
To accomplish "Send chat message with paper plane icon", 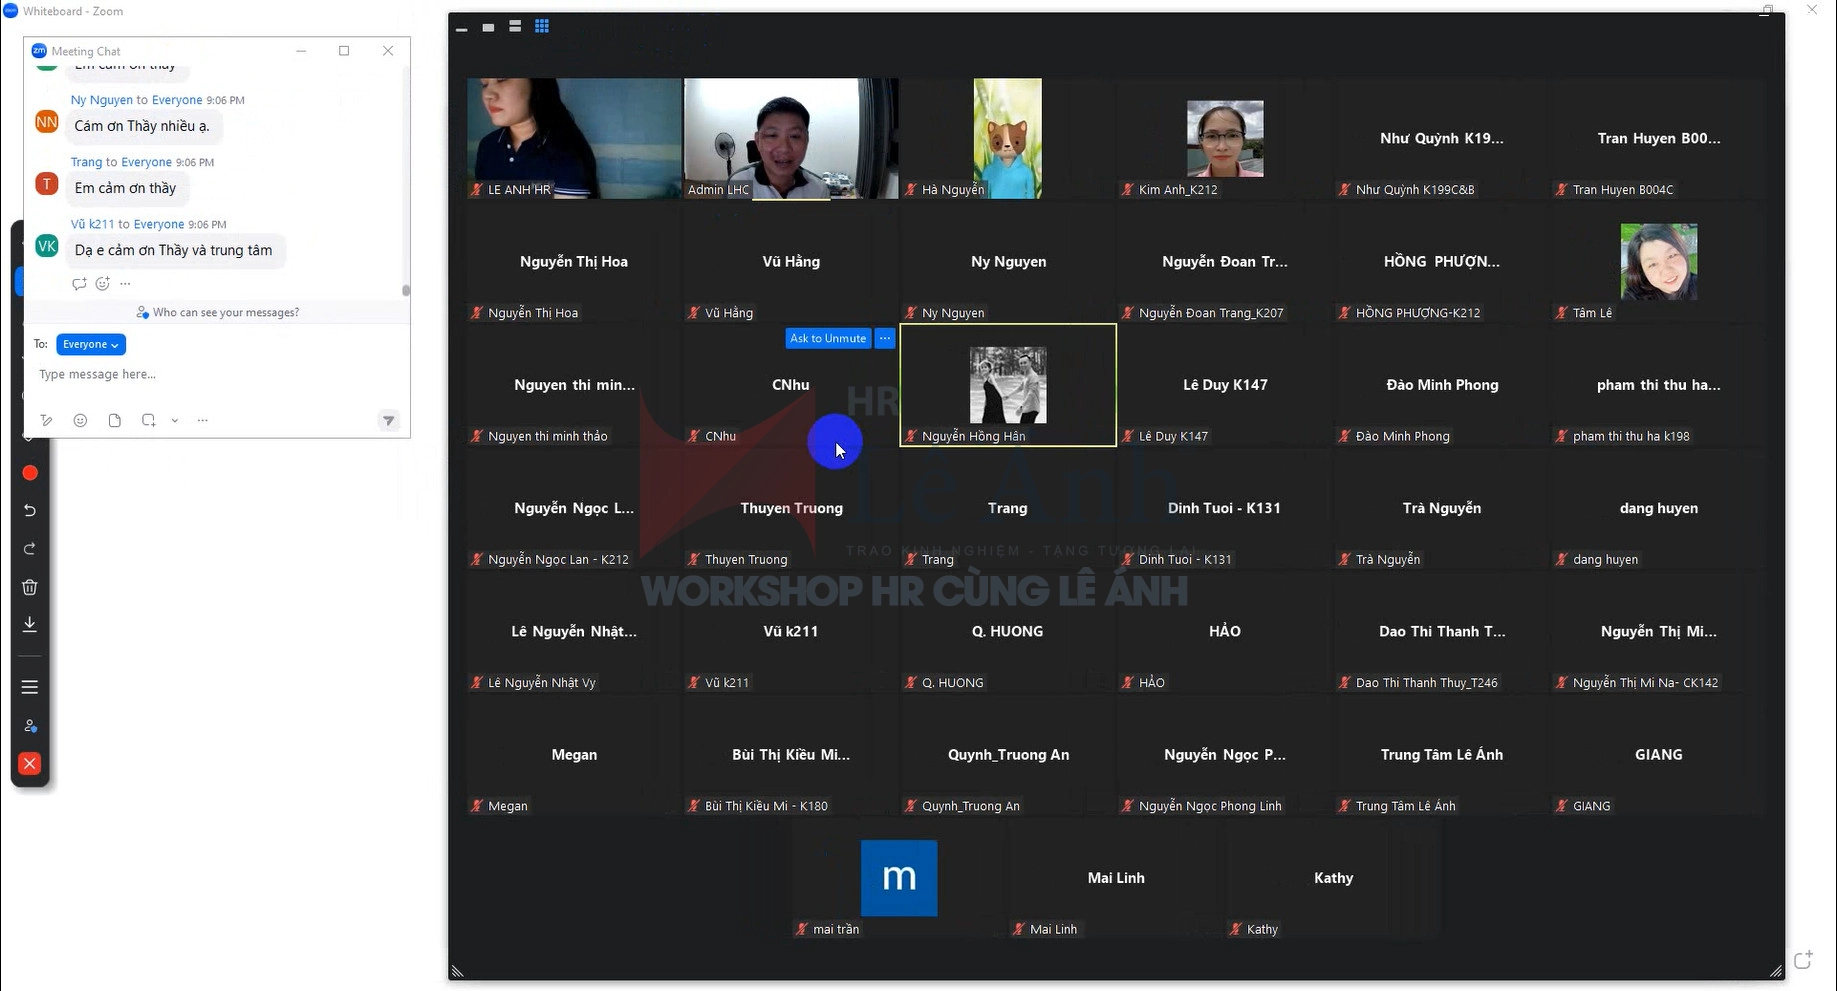I will (x=389, y=421).
